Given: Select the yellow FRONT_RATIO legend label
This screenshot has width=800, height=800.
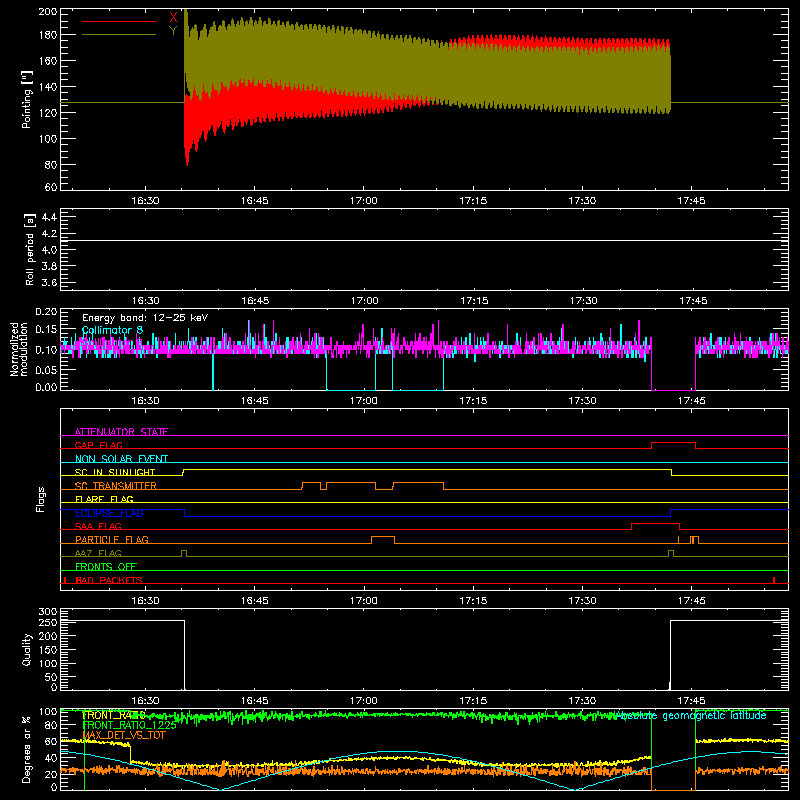Looking at the screenshot, I should (x=113, y=715).
